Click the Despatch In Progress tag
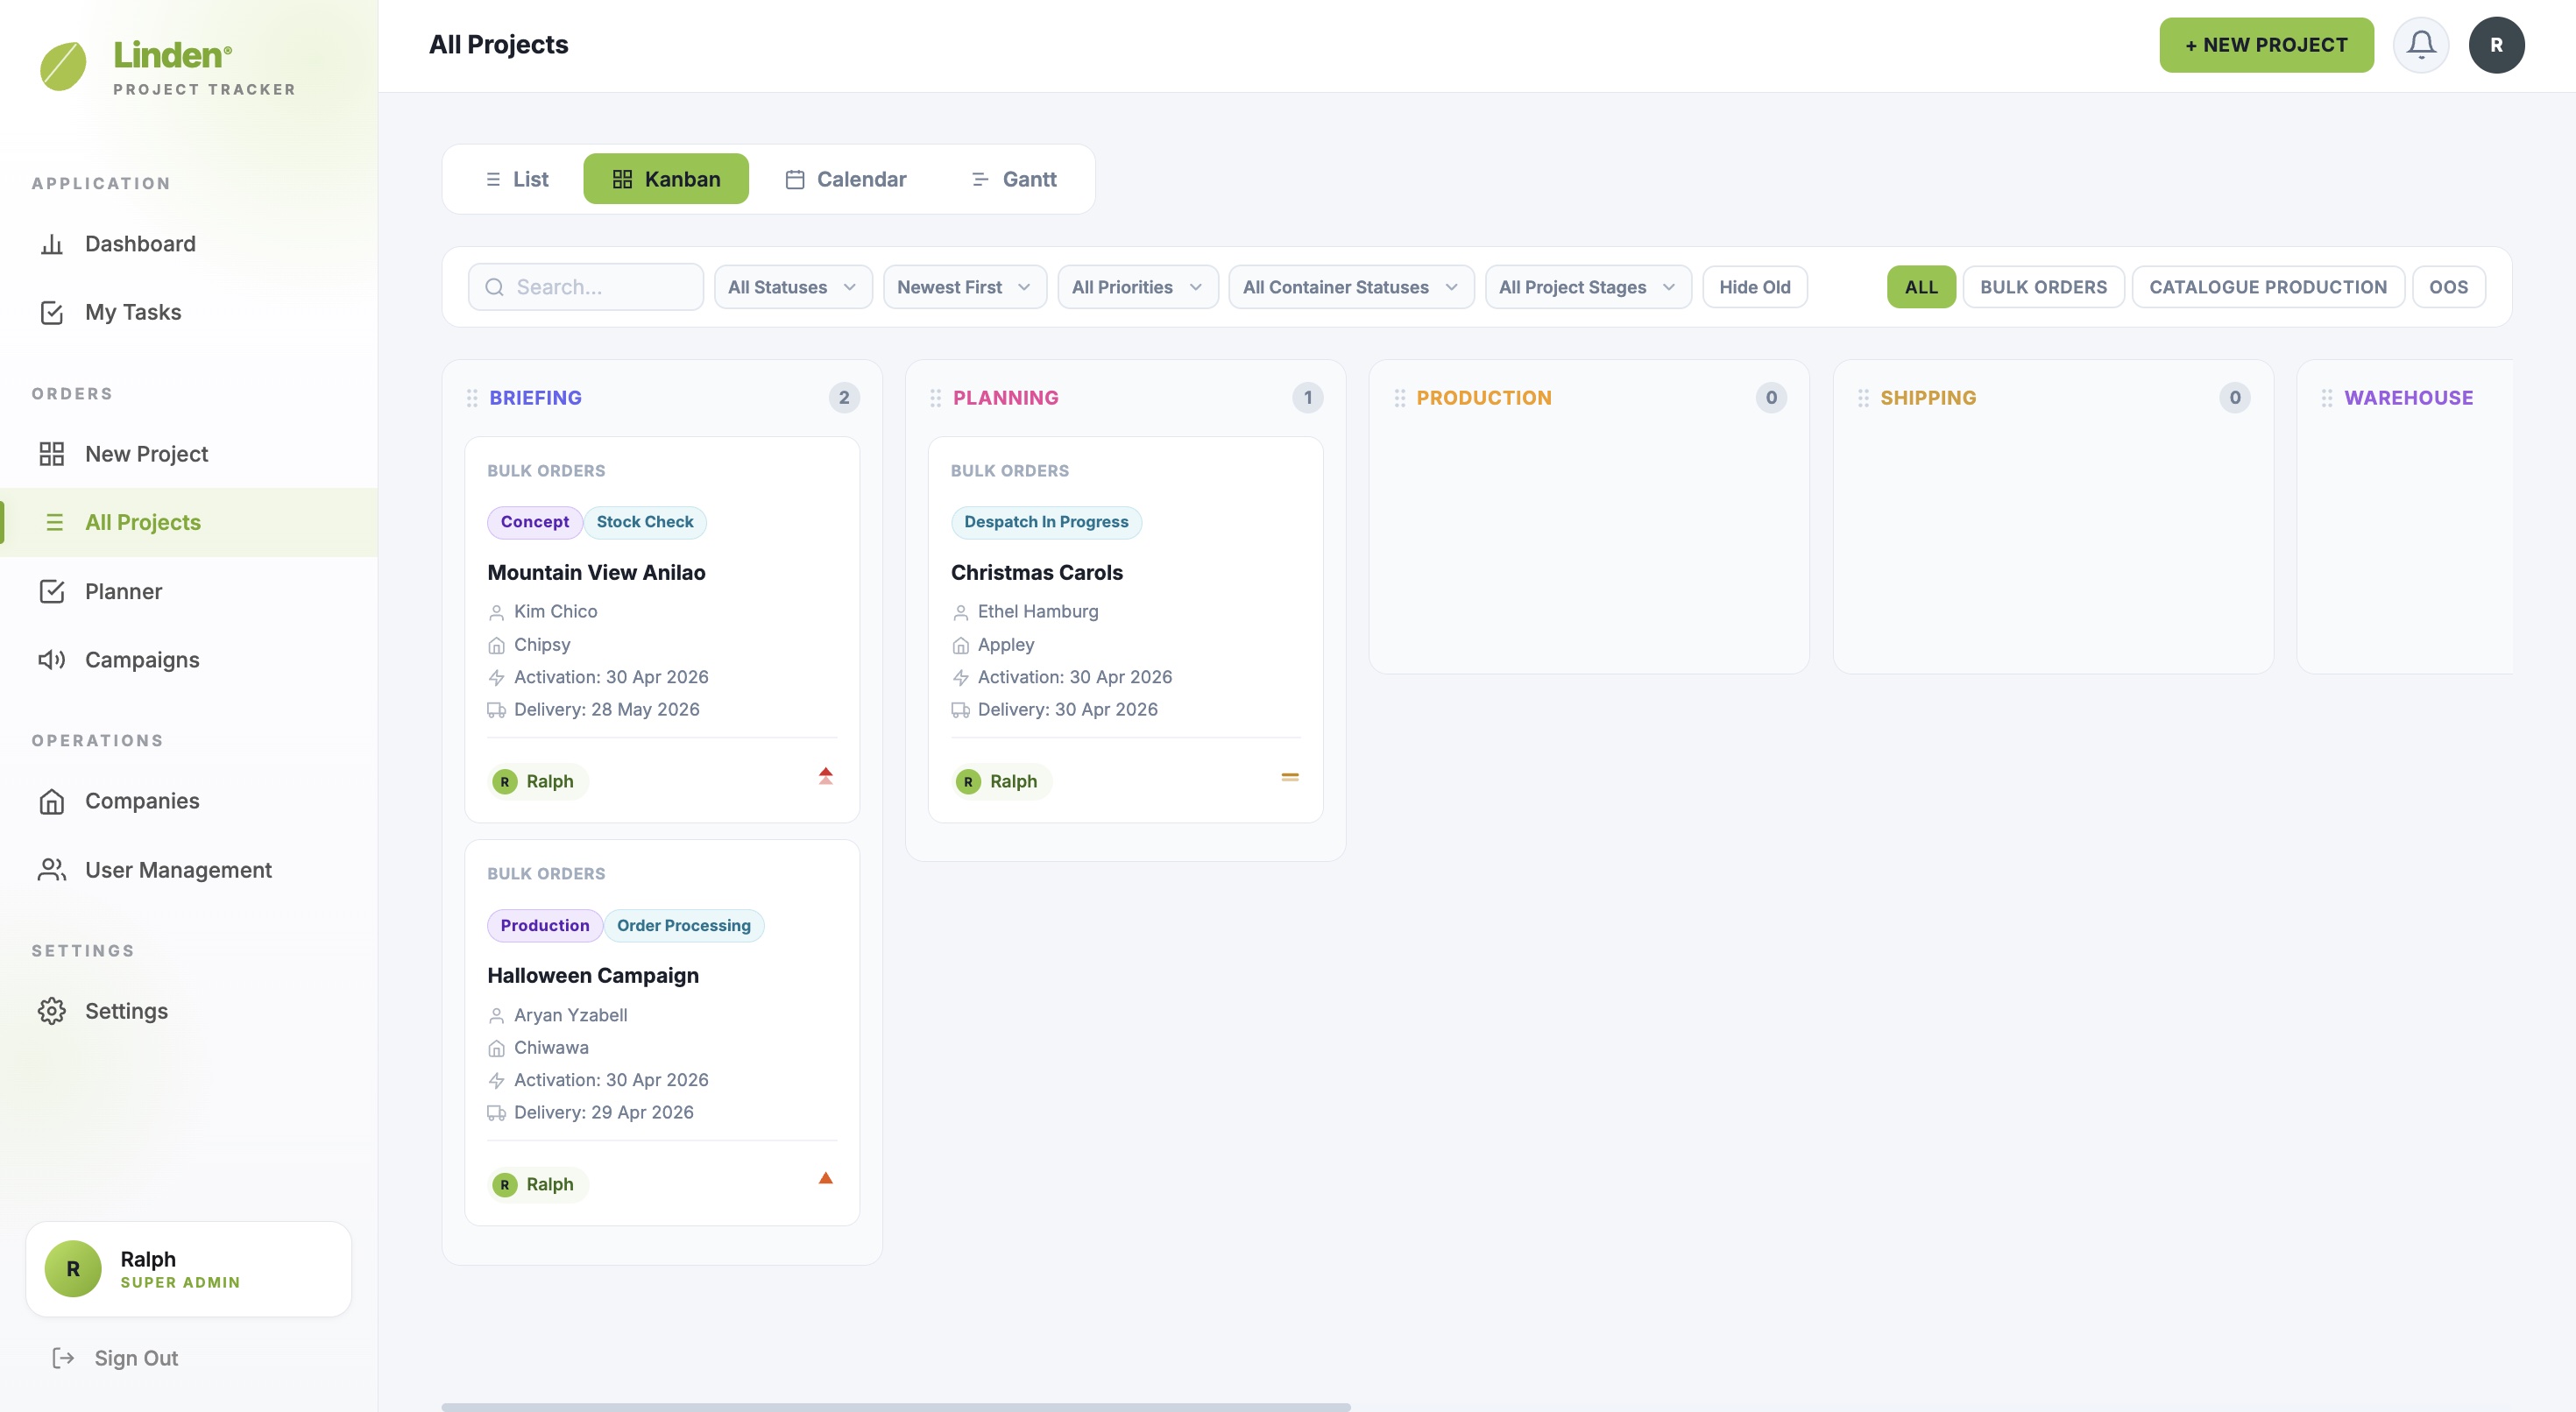Viewport: 2576px width, 1412px height. click(x=1046, y=522)
